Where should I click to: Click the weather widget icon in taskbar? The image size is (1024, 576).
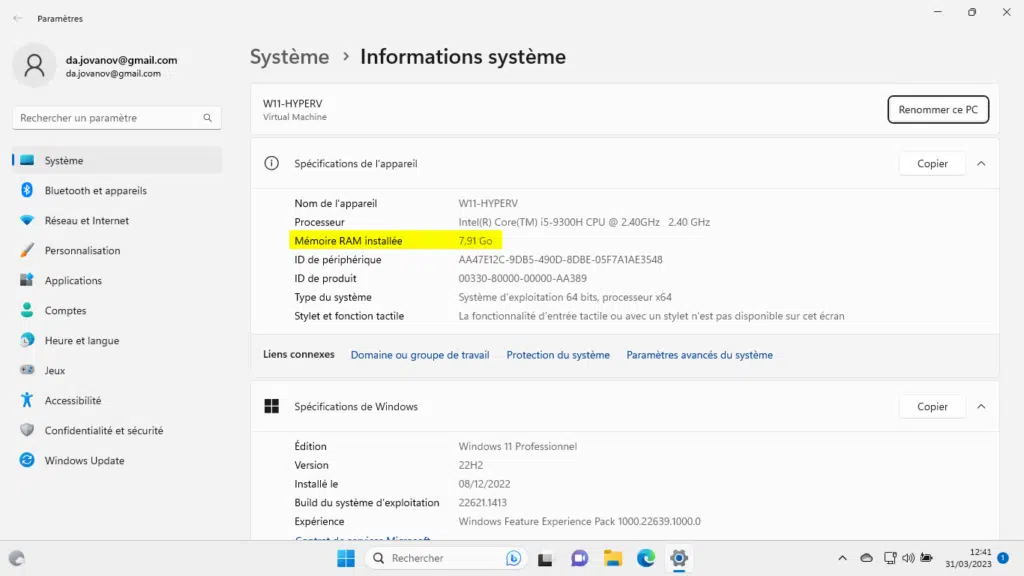16,558
